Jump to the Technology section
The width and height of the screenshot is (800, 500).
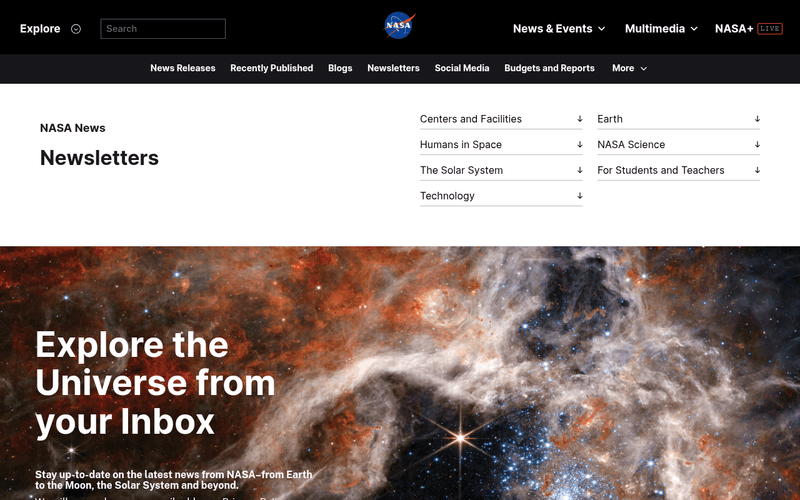point(501,195)
